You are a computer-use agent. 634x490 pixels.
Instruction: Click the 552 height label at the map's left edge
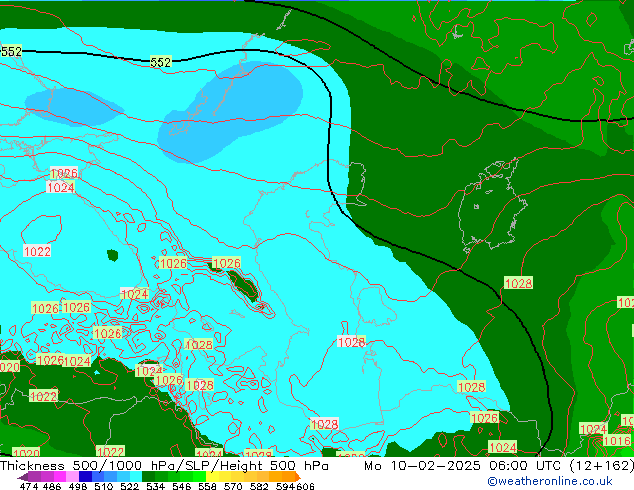coord(11,51)
